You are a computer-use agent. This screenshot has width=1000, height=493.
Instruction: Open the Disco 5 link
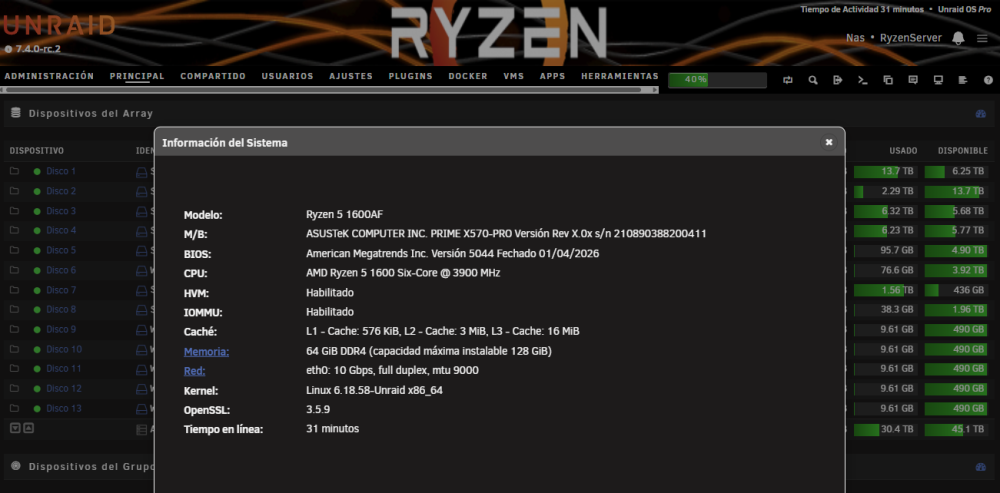point(61,250)
